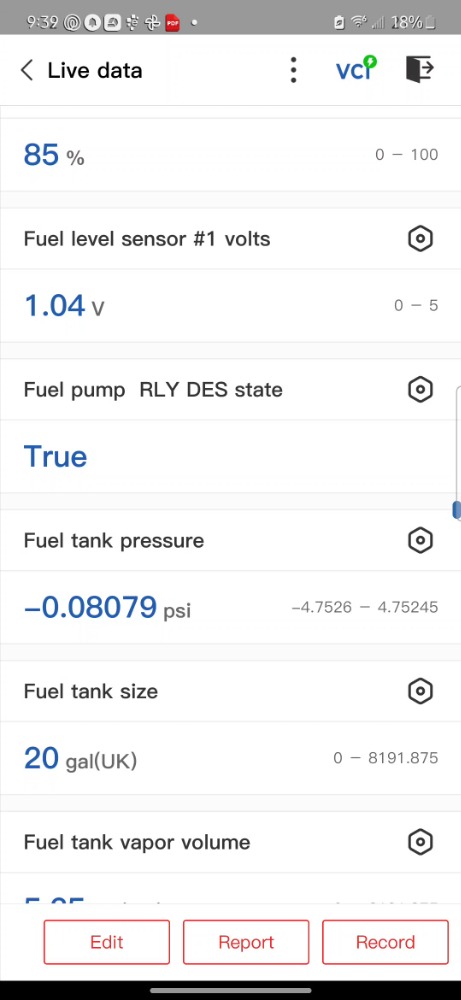461x1000 pixels.
Task: Select the True fuel pump state value
Action: tap(55, 457)
